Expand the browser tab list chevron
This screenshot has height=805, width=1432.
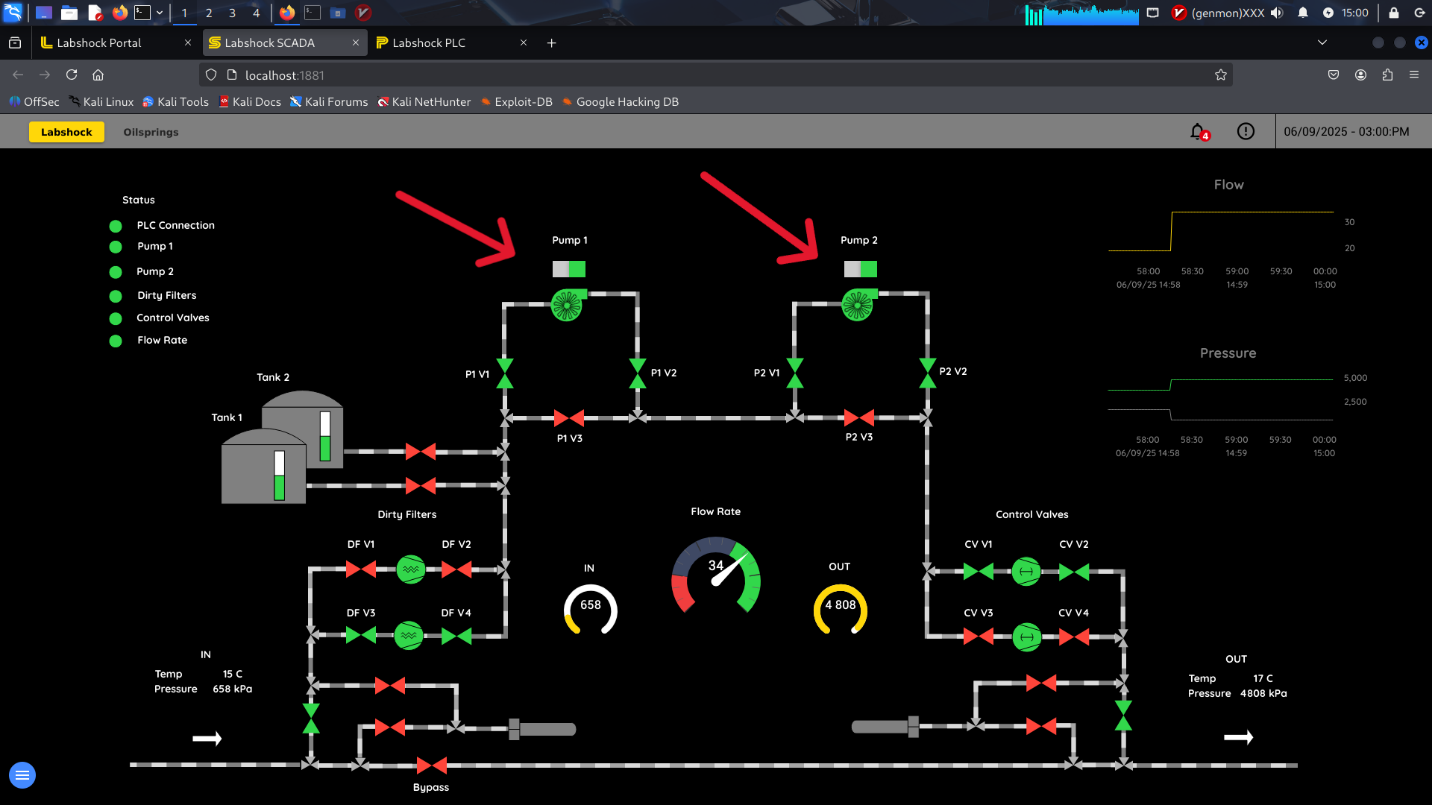tap(1322, 43)
